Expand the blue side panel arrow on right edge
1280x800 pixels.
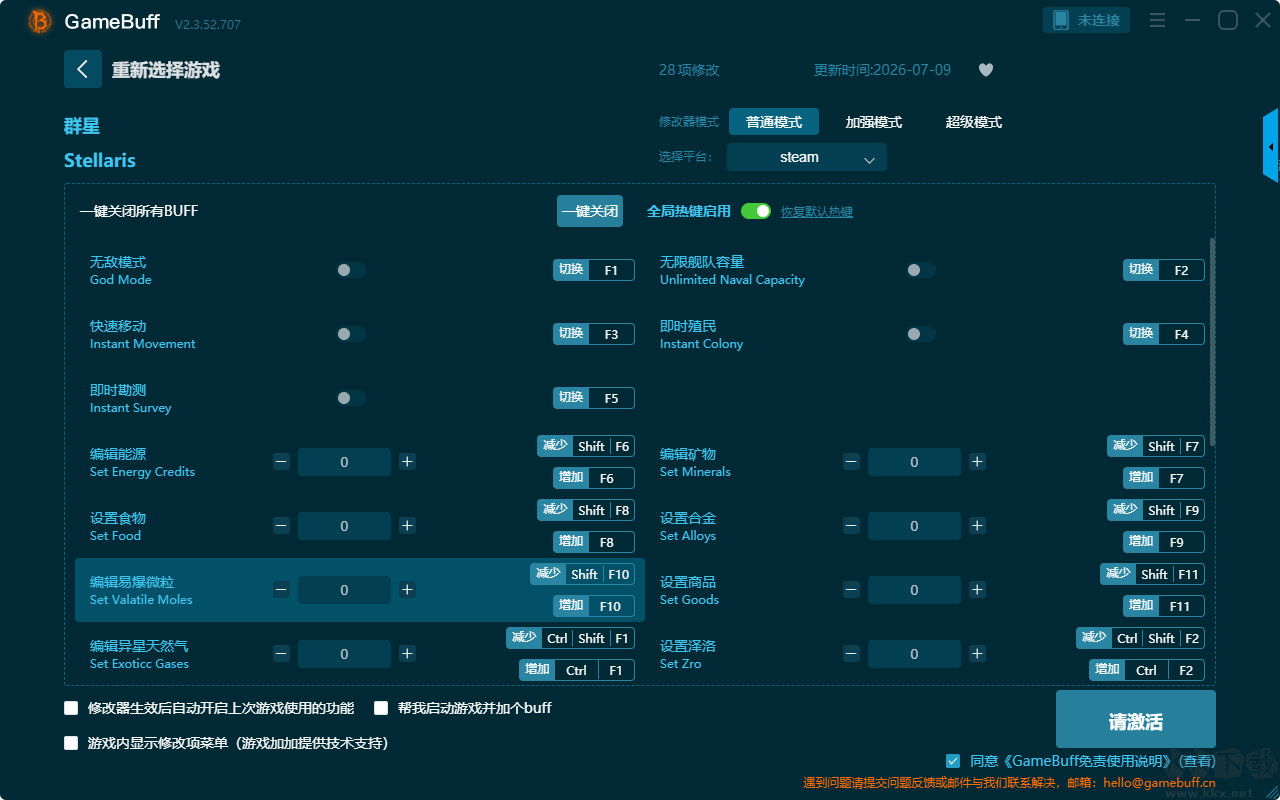tap(1271, 146)
